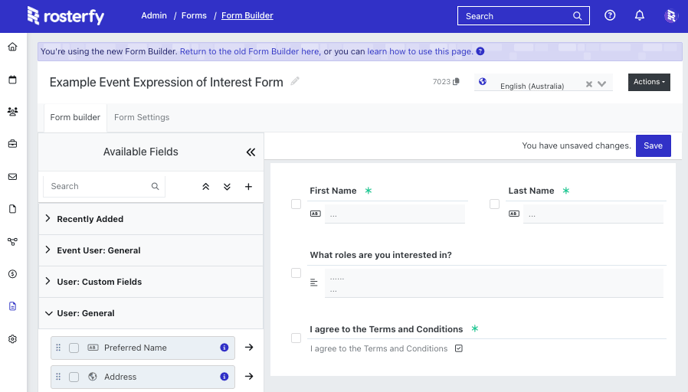Add Preferred Name to form with arrow
The image size is (688, 392).
[x=249, y=347]
